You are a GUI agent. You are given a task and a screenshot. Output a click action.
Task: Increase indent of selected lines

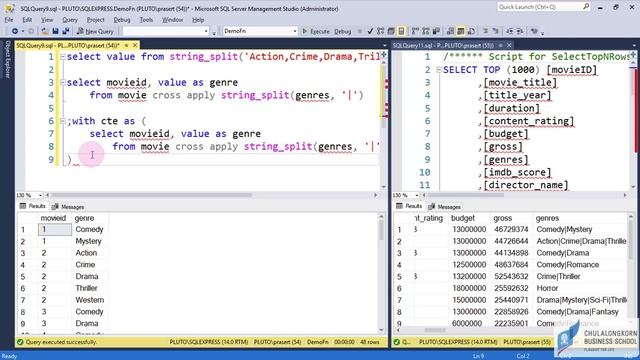coord(520,31)
